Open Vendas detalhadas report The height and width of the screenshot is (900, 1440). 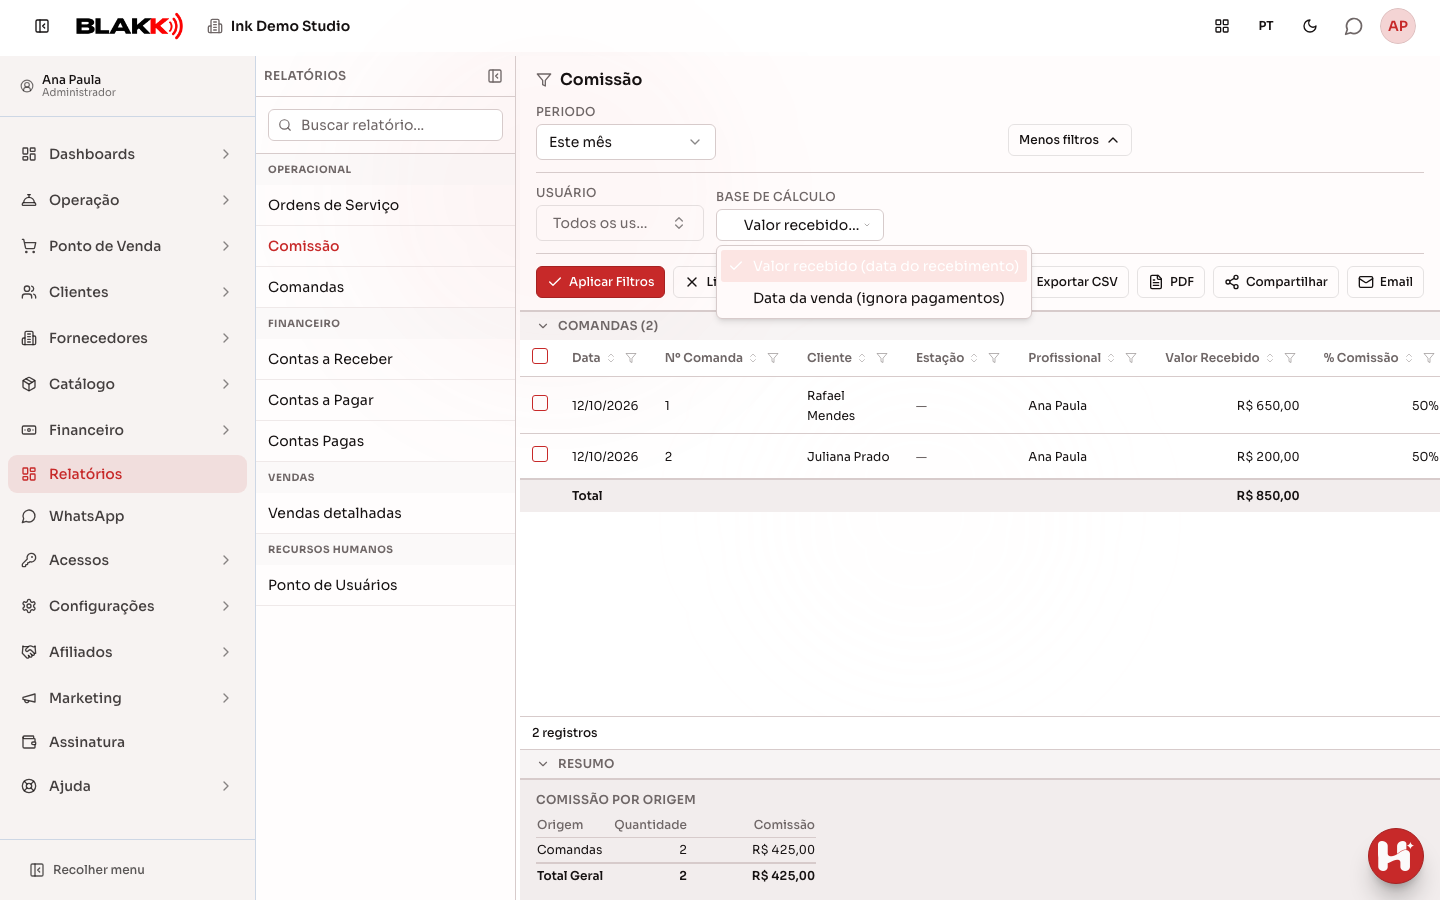coord(385,513)
